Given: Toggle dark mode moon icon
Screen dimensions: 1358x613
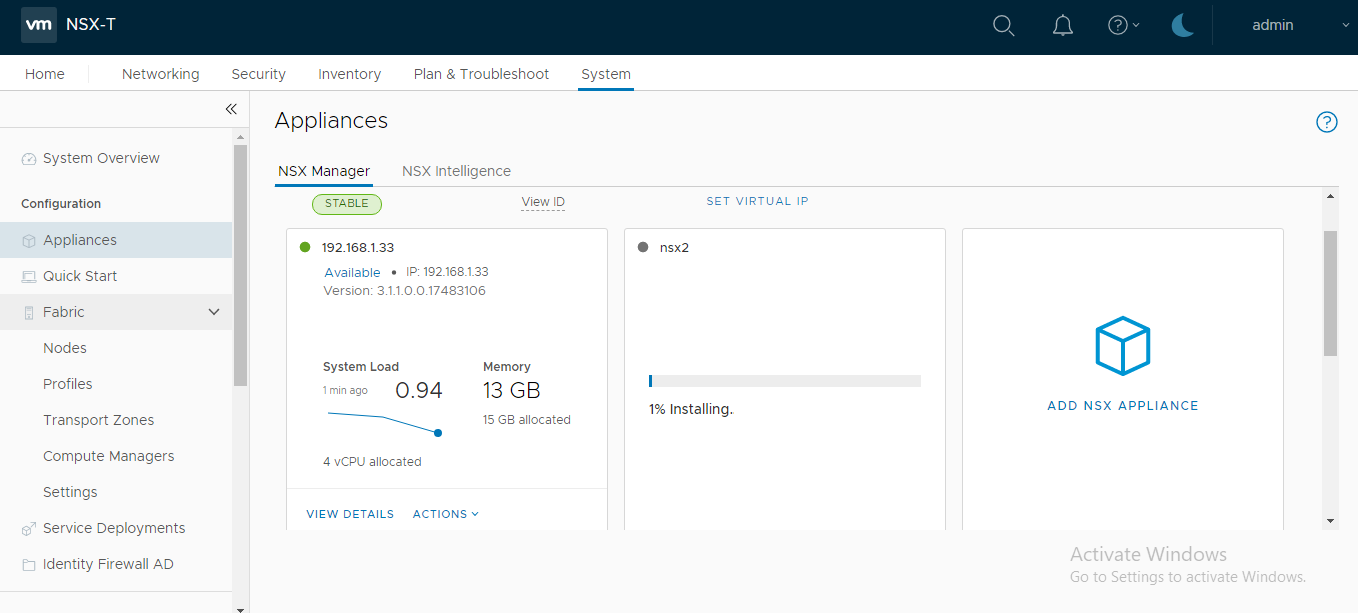Looking at the screenshot, I should coord(1183,26).
